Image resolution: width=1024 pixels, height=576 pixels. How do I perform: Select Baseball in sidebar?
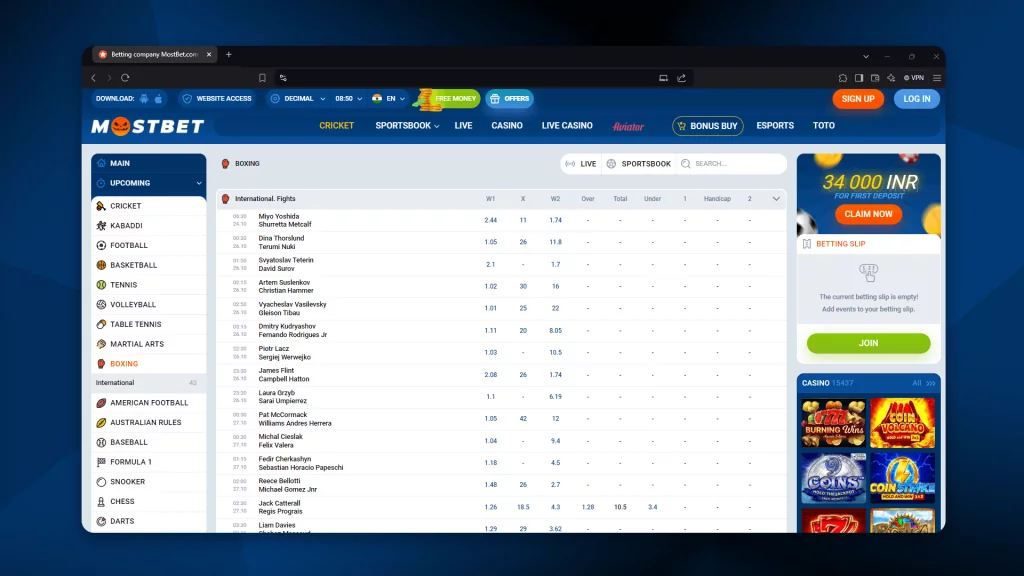coord(149,442)
